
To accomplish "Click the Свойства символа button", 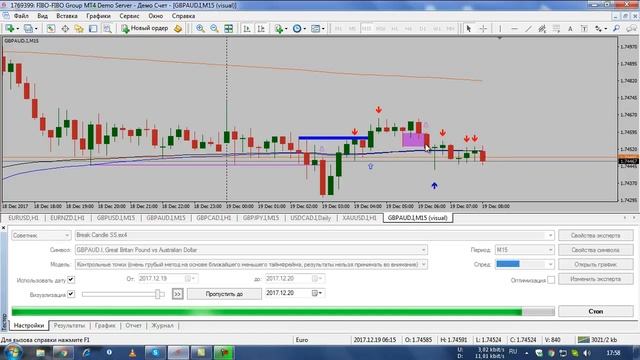I will [x=596, y=250].
